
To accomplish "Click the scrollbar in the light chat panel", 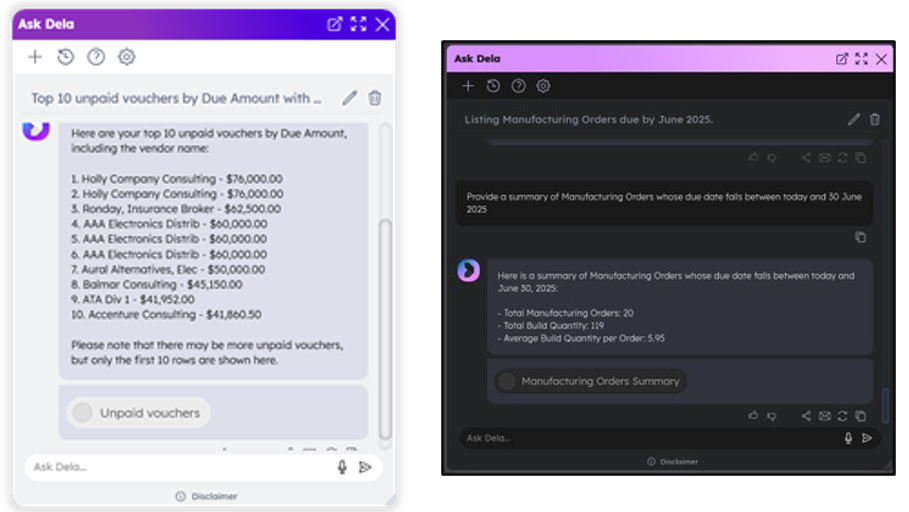I will pyautogui.click(x=385, y=320).
